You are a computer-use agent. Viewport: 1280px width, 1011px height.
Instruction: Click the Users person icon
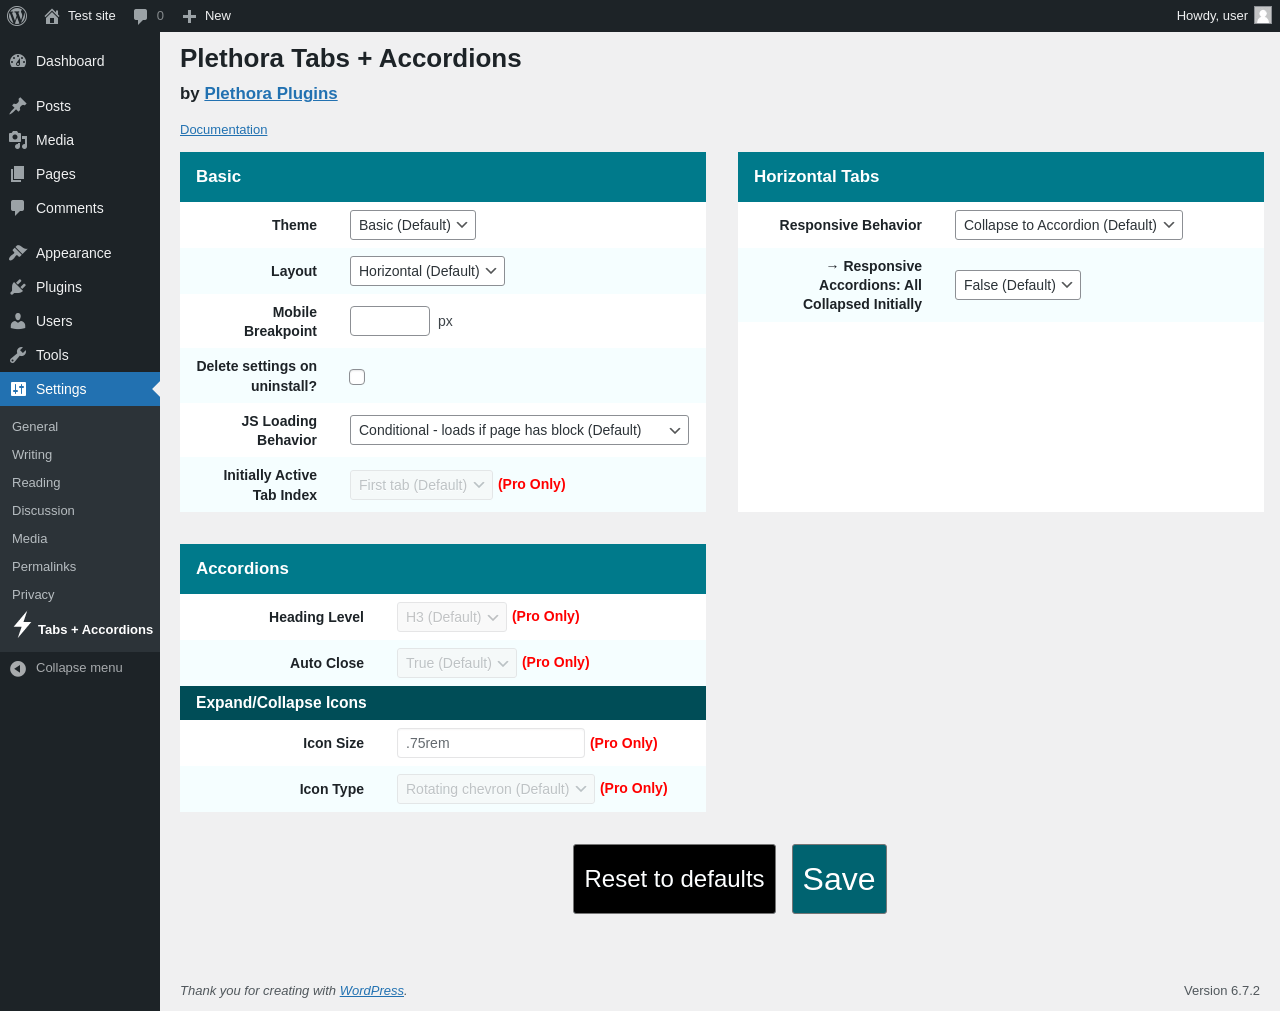pyautogui.click(x=18, y=321)
